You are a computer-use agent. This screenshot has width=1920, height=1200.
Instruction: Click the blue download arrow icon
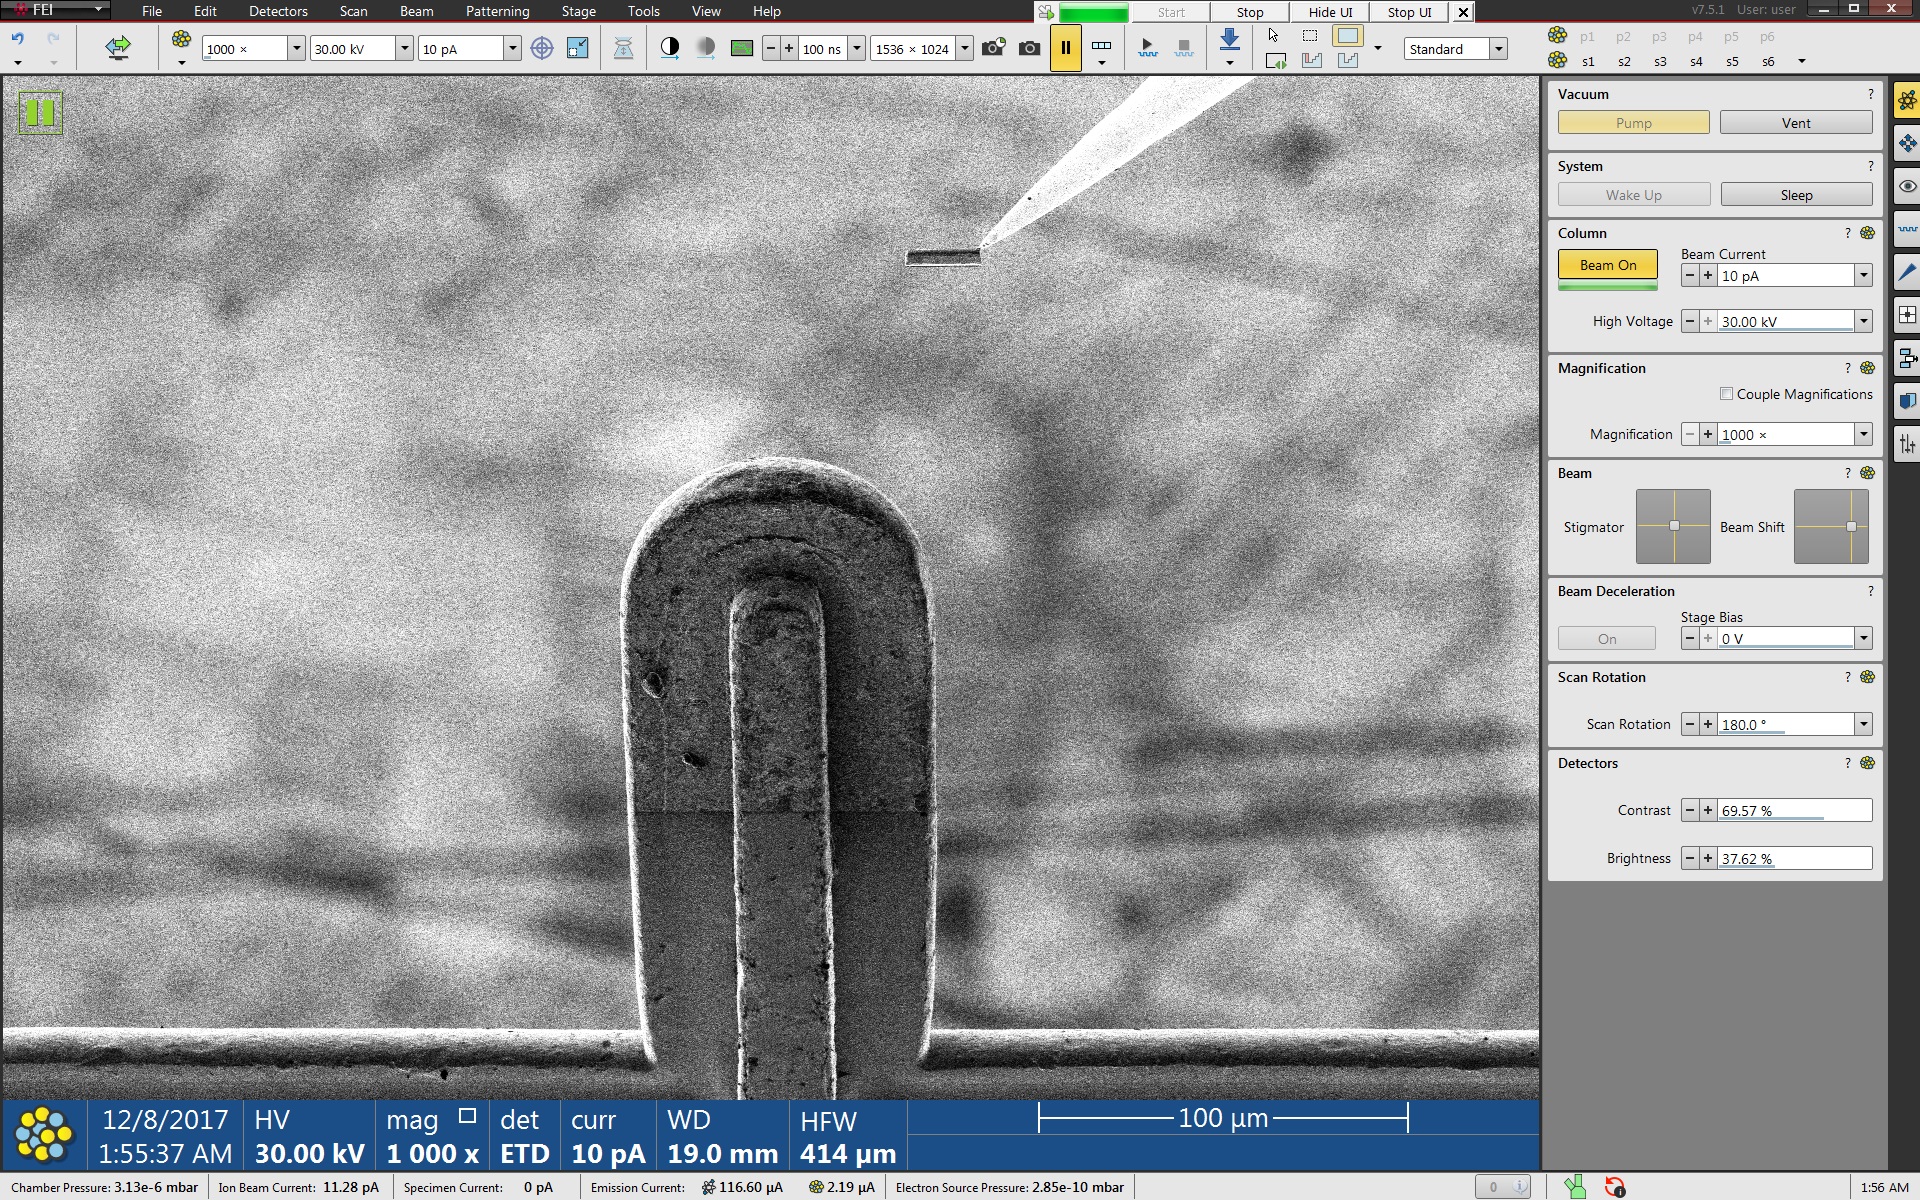pyautogui.click(x=1230, y=40)
